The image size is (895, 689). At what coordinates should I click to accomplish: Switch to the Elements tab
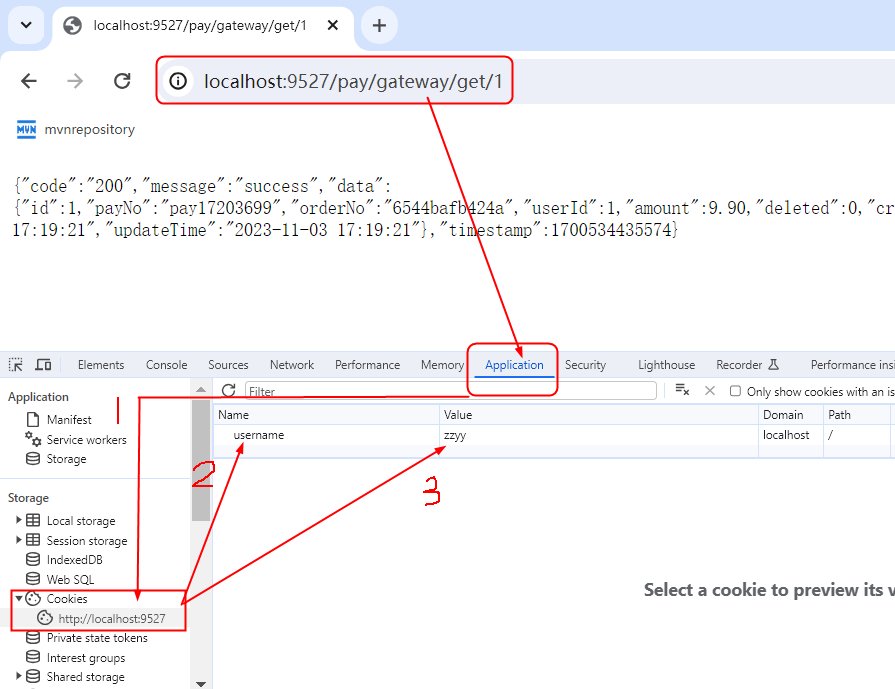[x=101, y=365]
